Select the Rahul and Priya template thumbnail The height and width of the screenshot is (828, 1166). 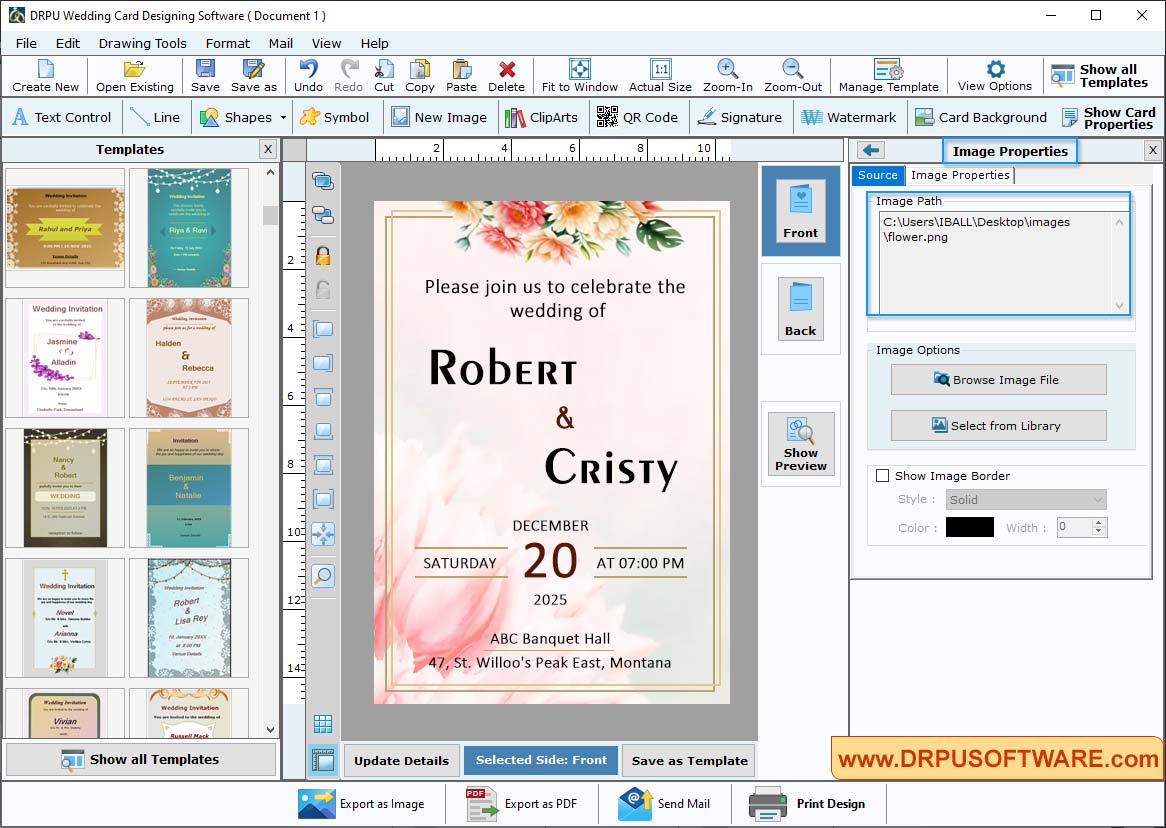tap(64, 227)
